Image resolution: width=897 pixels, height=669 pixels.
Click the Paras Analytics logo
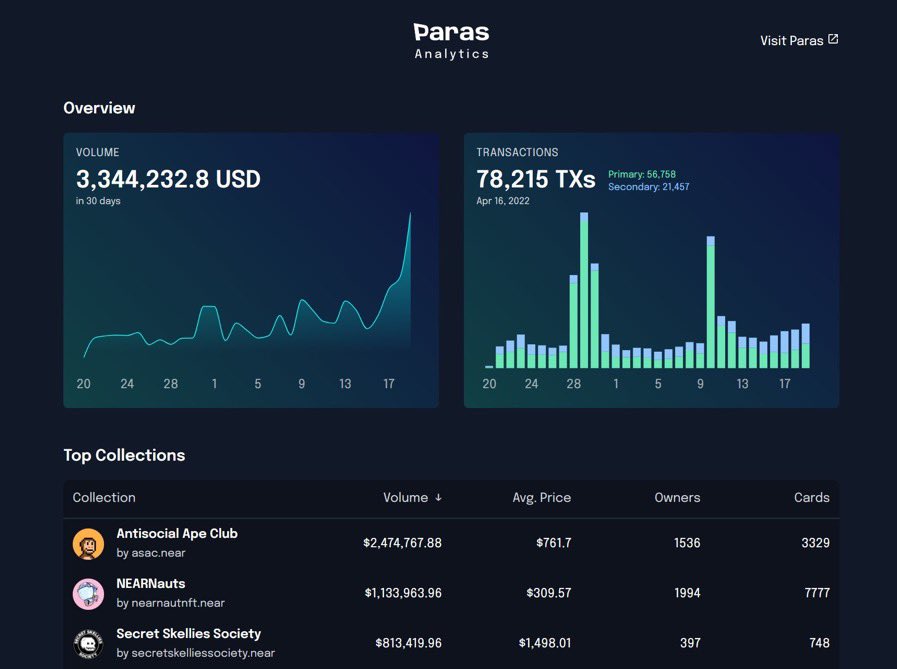tap(451, 41)
